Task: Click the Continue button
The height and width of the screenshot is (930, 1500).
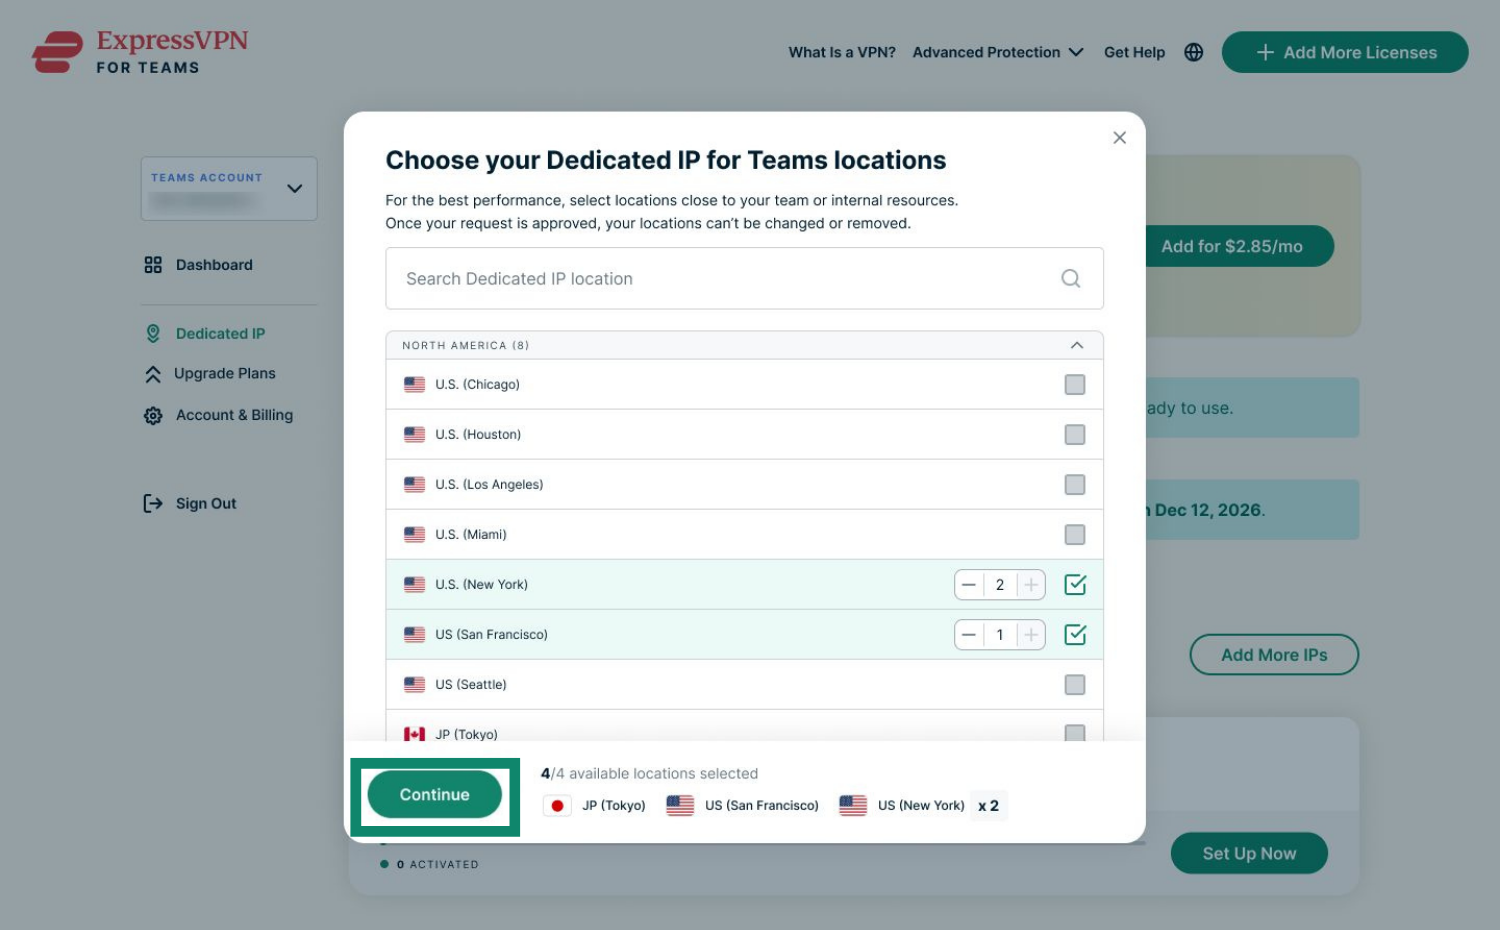Action: click(434, 795)
